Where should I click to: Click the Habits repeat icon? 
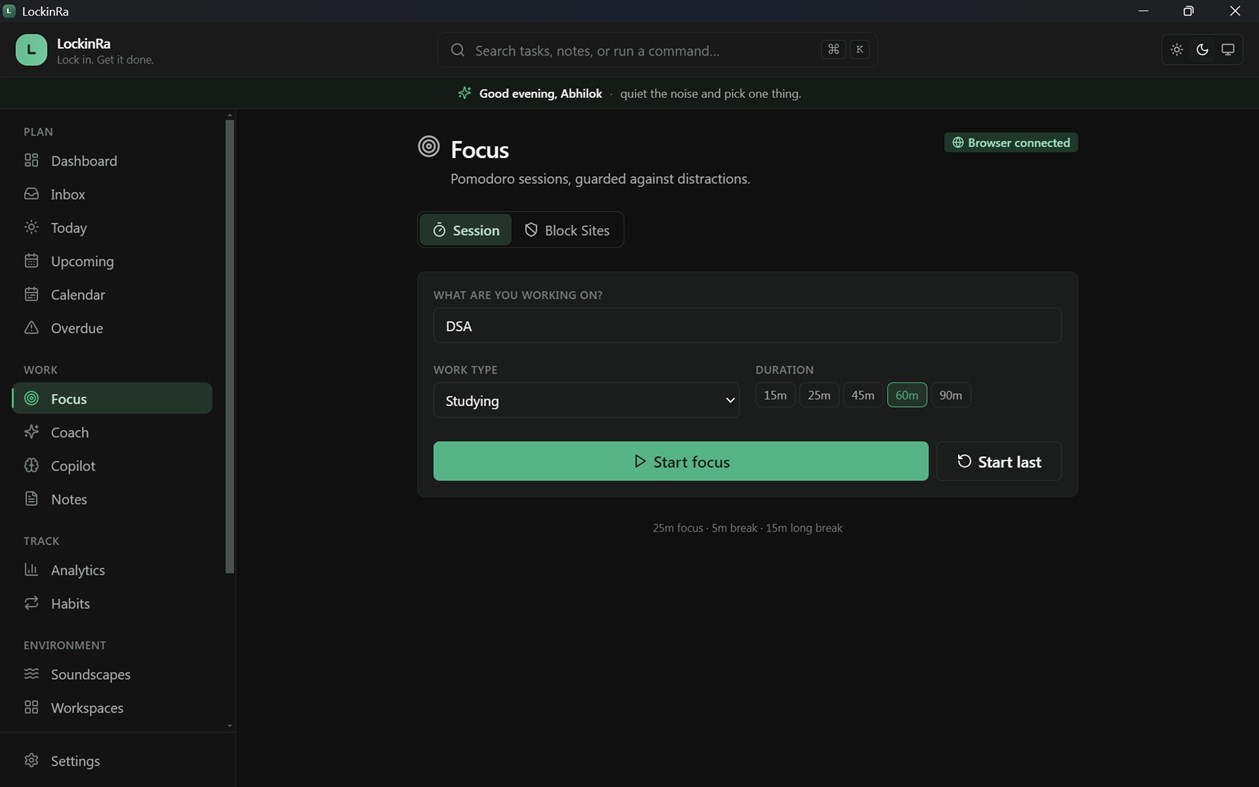31,603
